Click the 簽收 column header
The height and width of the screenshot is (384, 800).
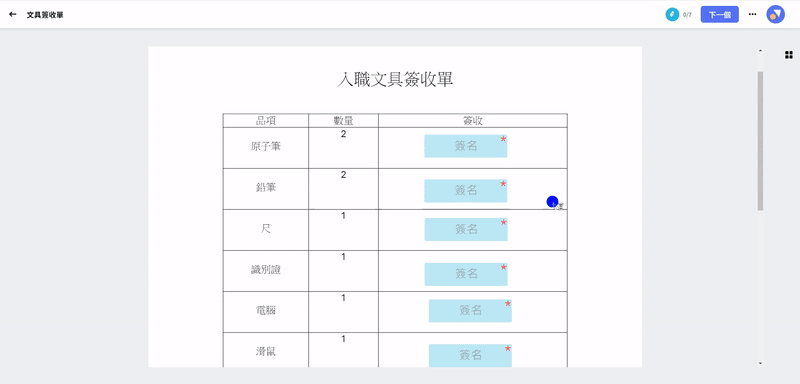(x=472, y=121)
